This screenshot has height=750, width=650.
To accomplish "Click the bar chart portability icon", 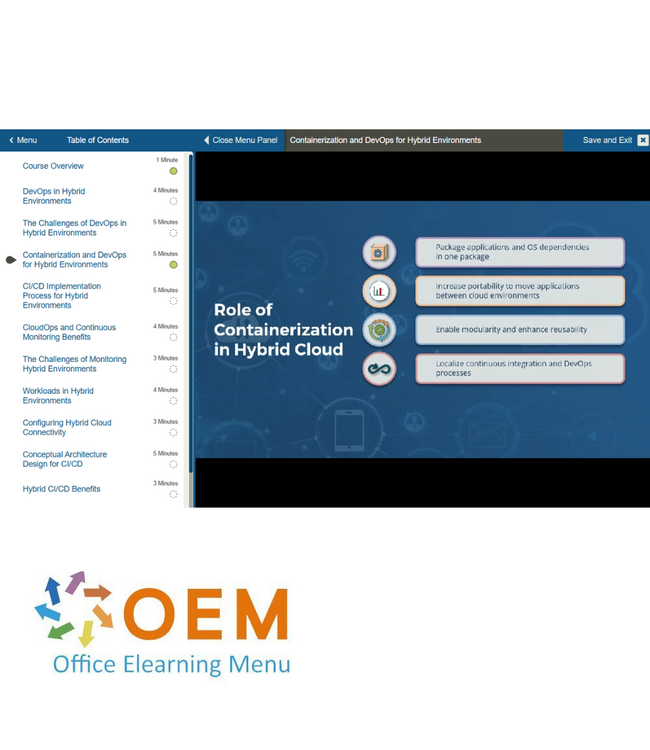I will point(379,291).
